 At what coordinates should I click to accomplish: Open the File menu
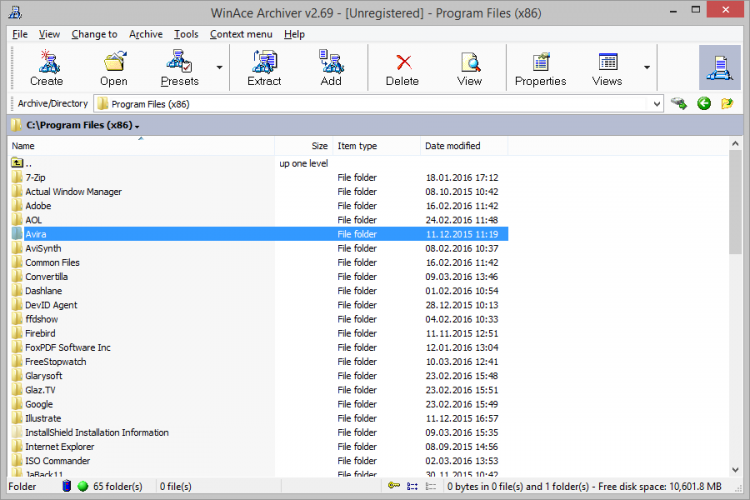click(20, 34)
